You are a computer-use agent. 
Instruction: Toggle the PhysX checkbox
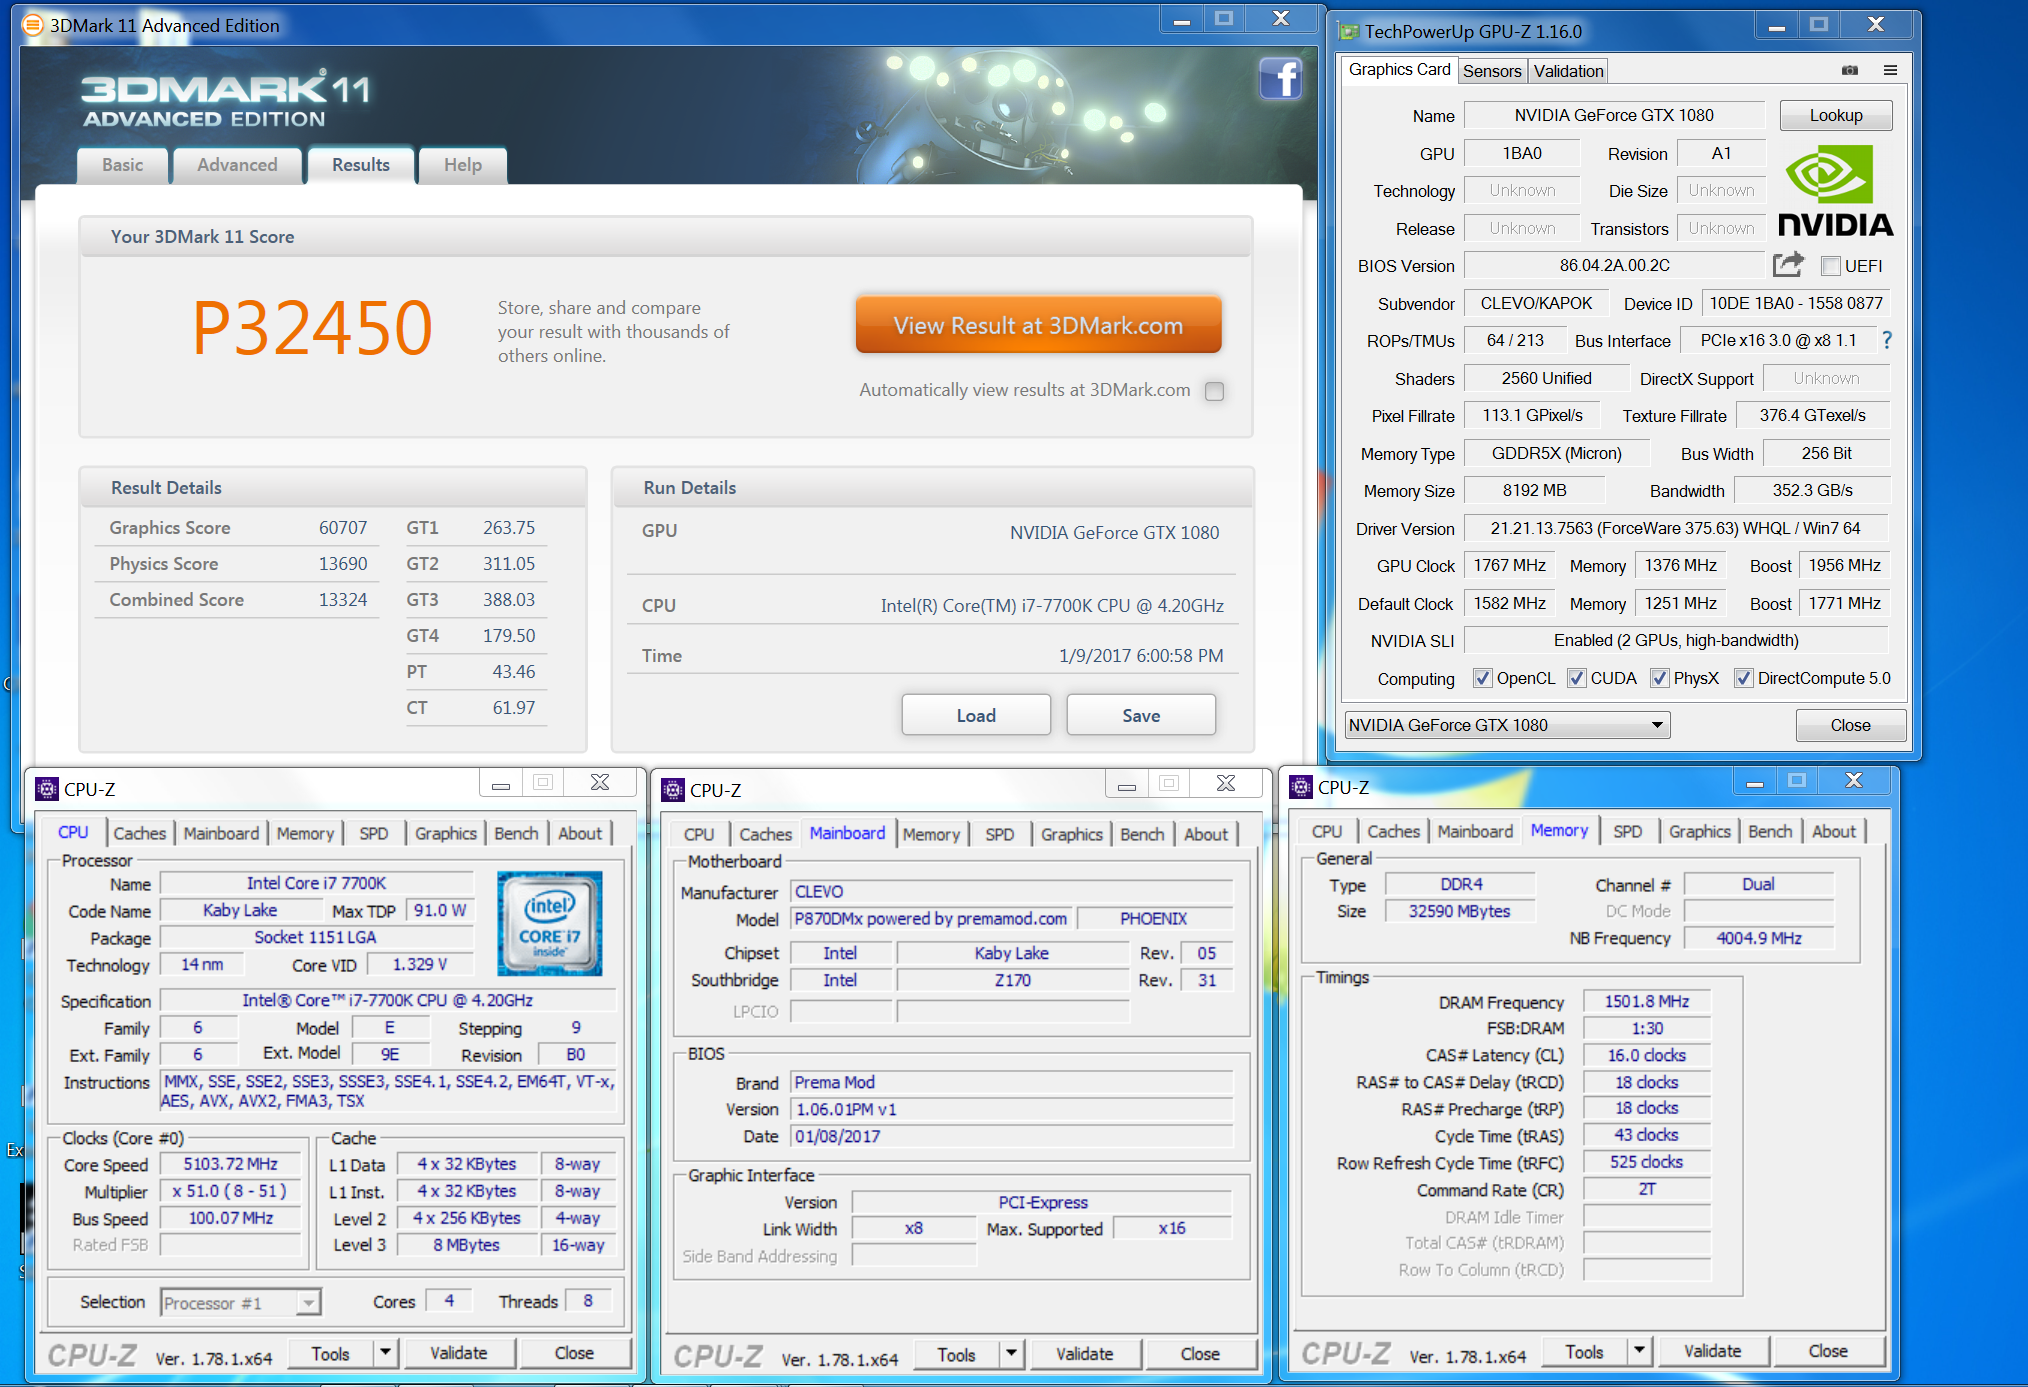tap(1660, 678)
